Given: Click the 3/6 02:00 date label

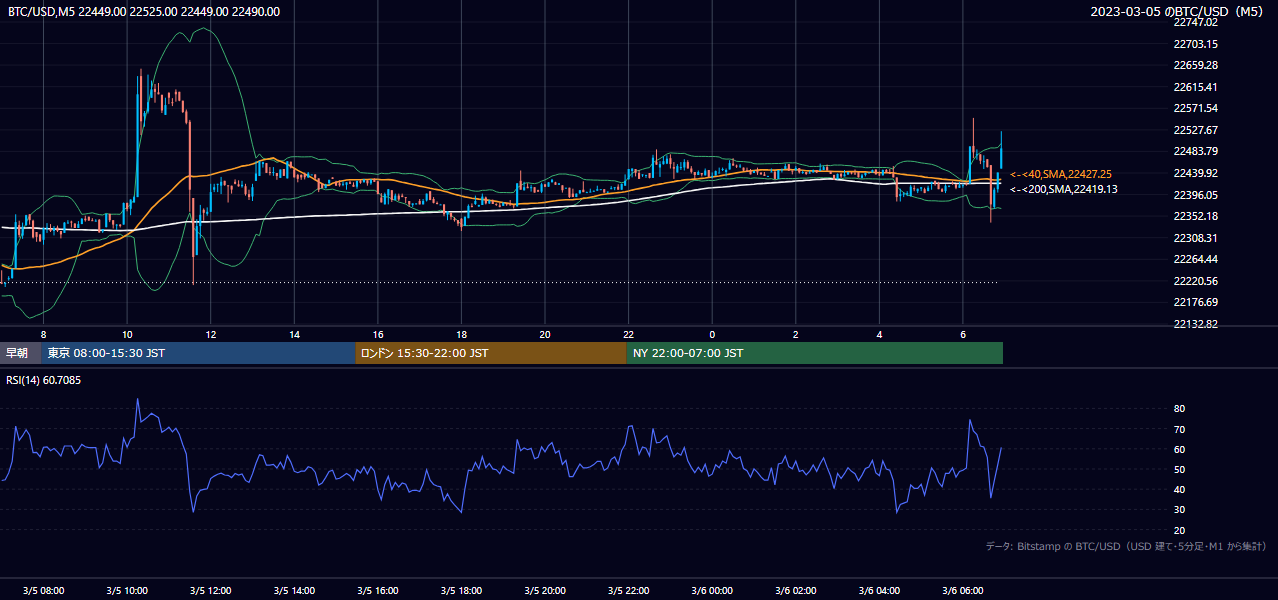Looking at the screenshot, I should [796, 590].
